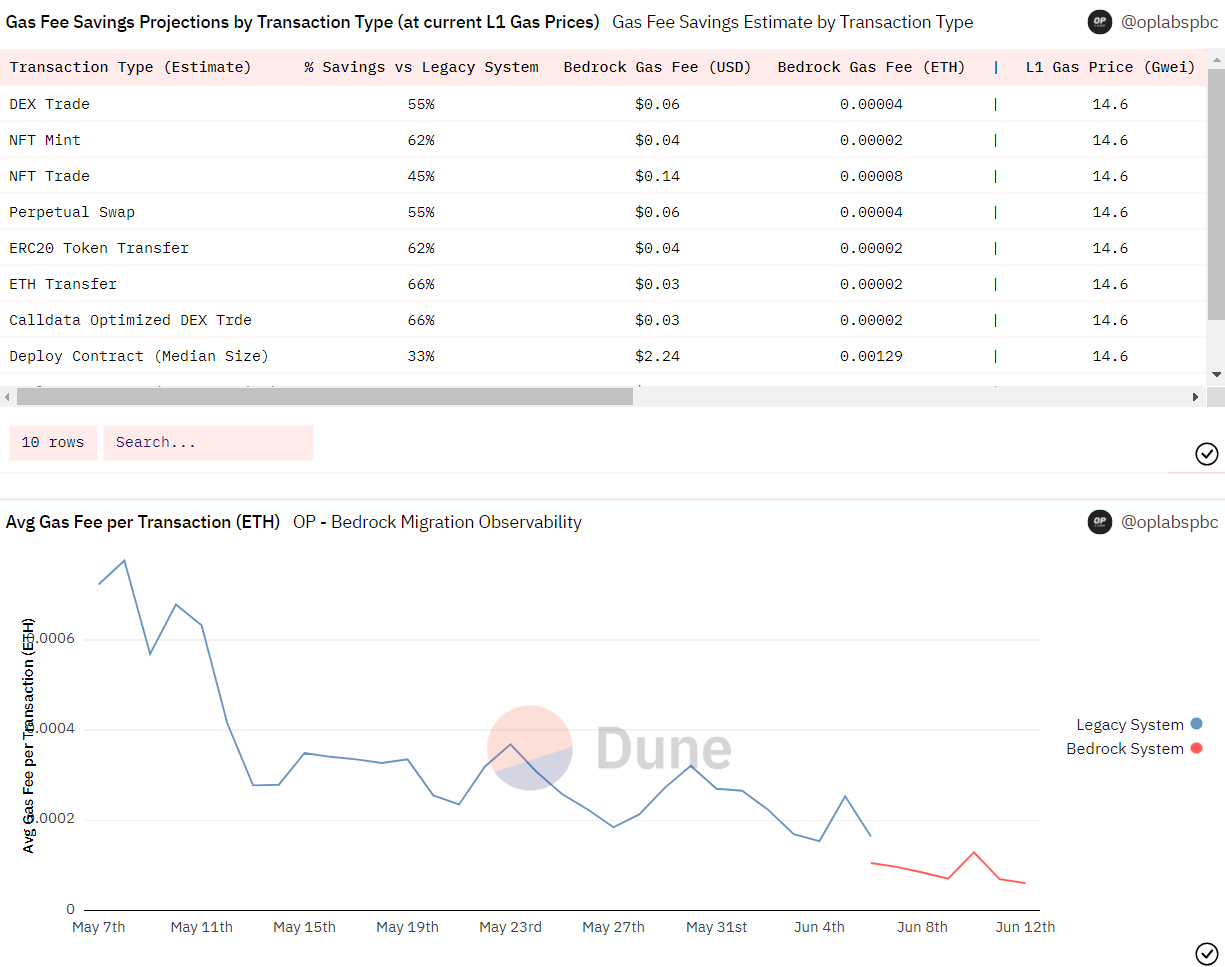Sort by Bedrock Gas Fee (USD) column header
This screenshot has width=1225, height=967.
click(657, 67)
